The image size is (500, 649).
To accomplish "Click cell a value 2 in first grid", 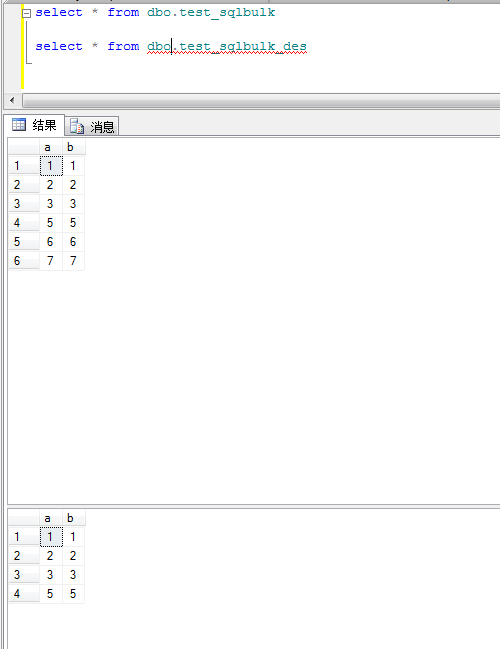I will 51,185.
